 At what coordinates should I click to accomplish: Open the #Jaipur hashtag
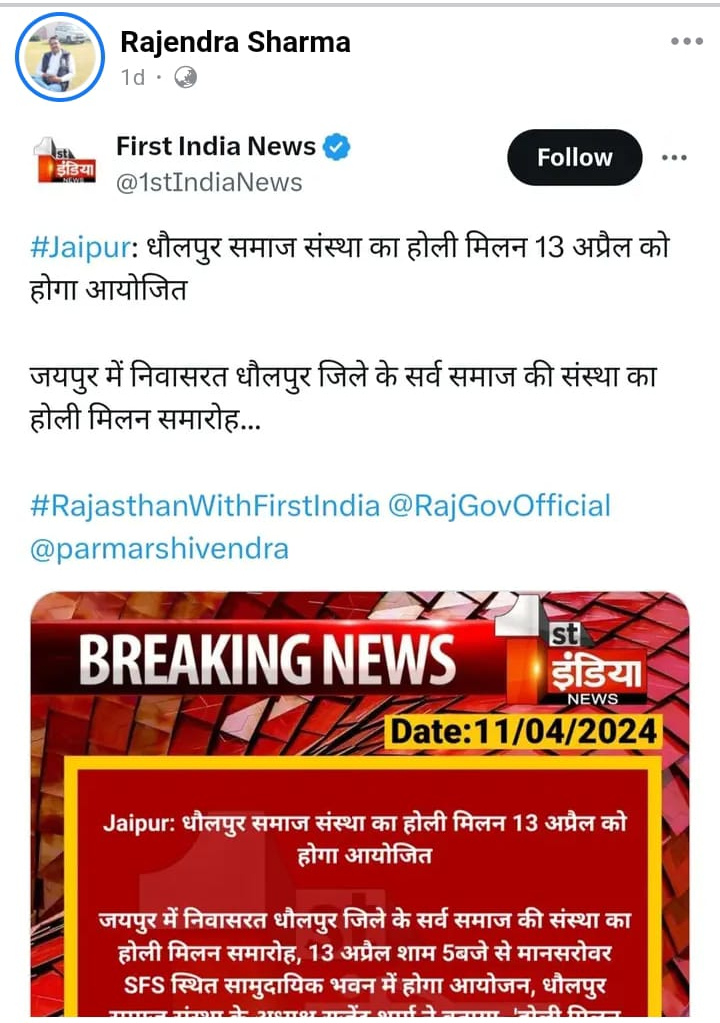(x=81, y=248)
